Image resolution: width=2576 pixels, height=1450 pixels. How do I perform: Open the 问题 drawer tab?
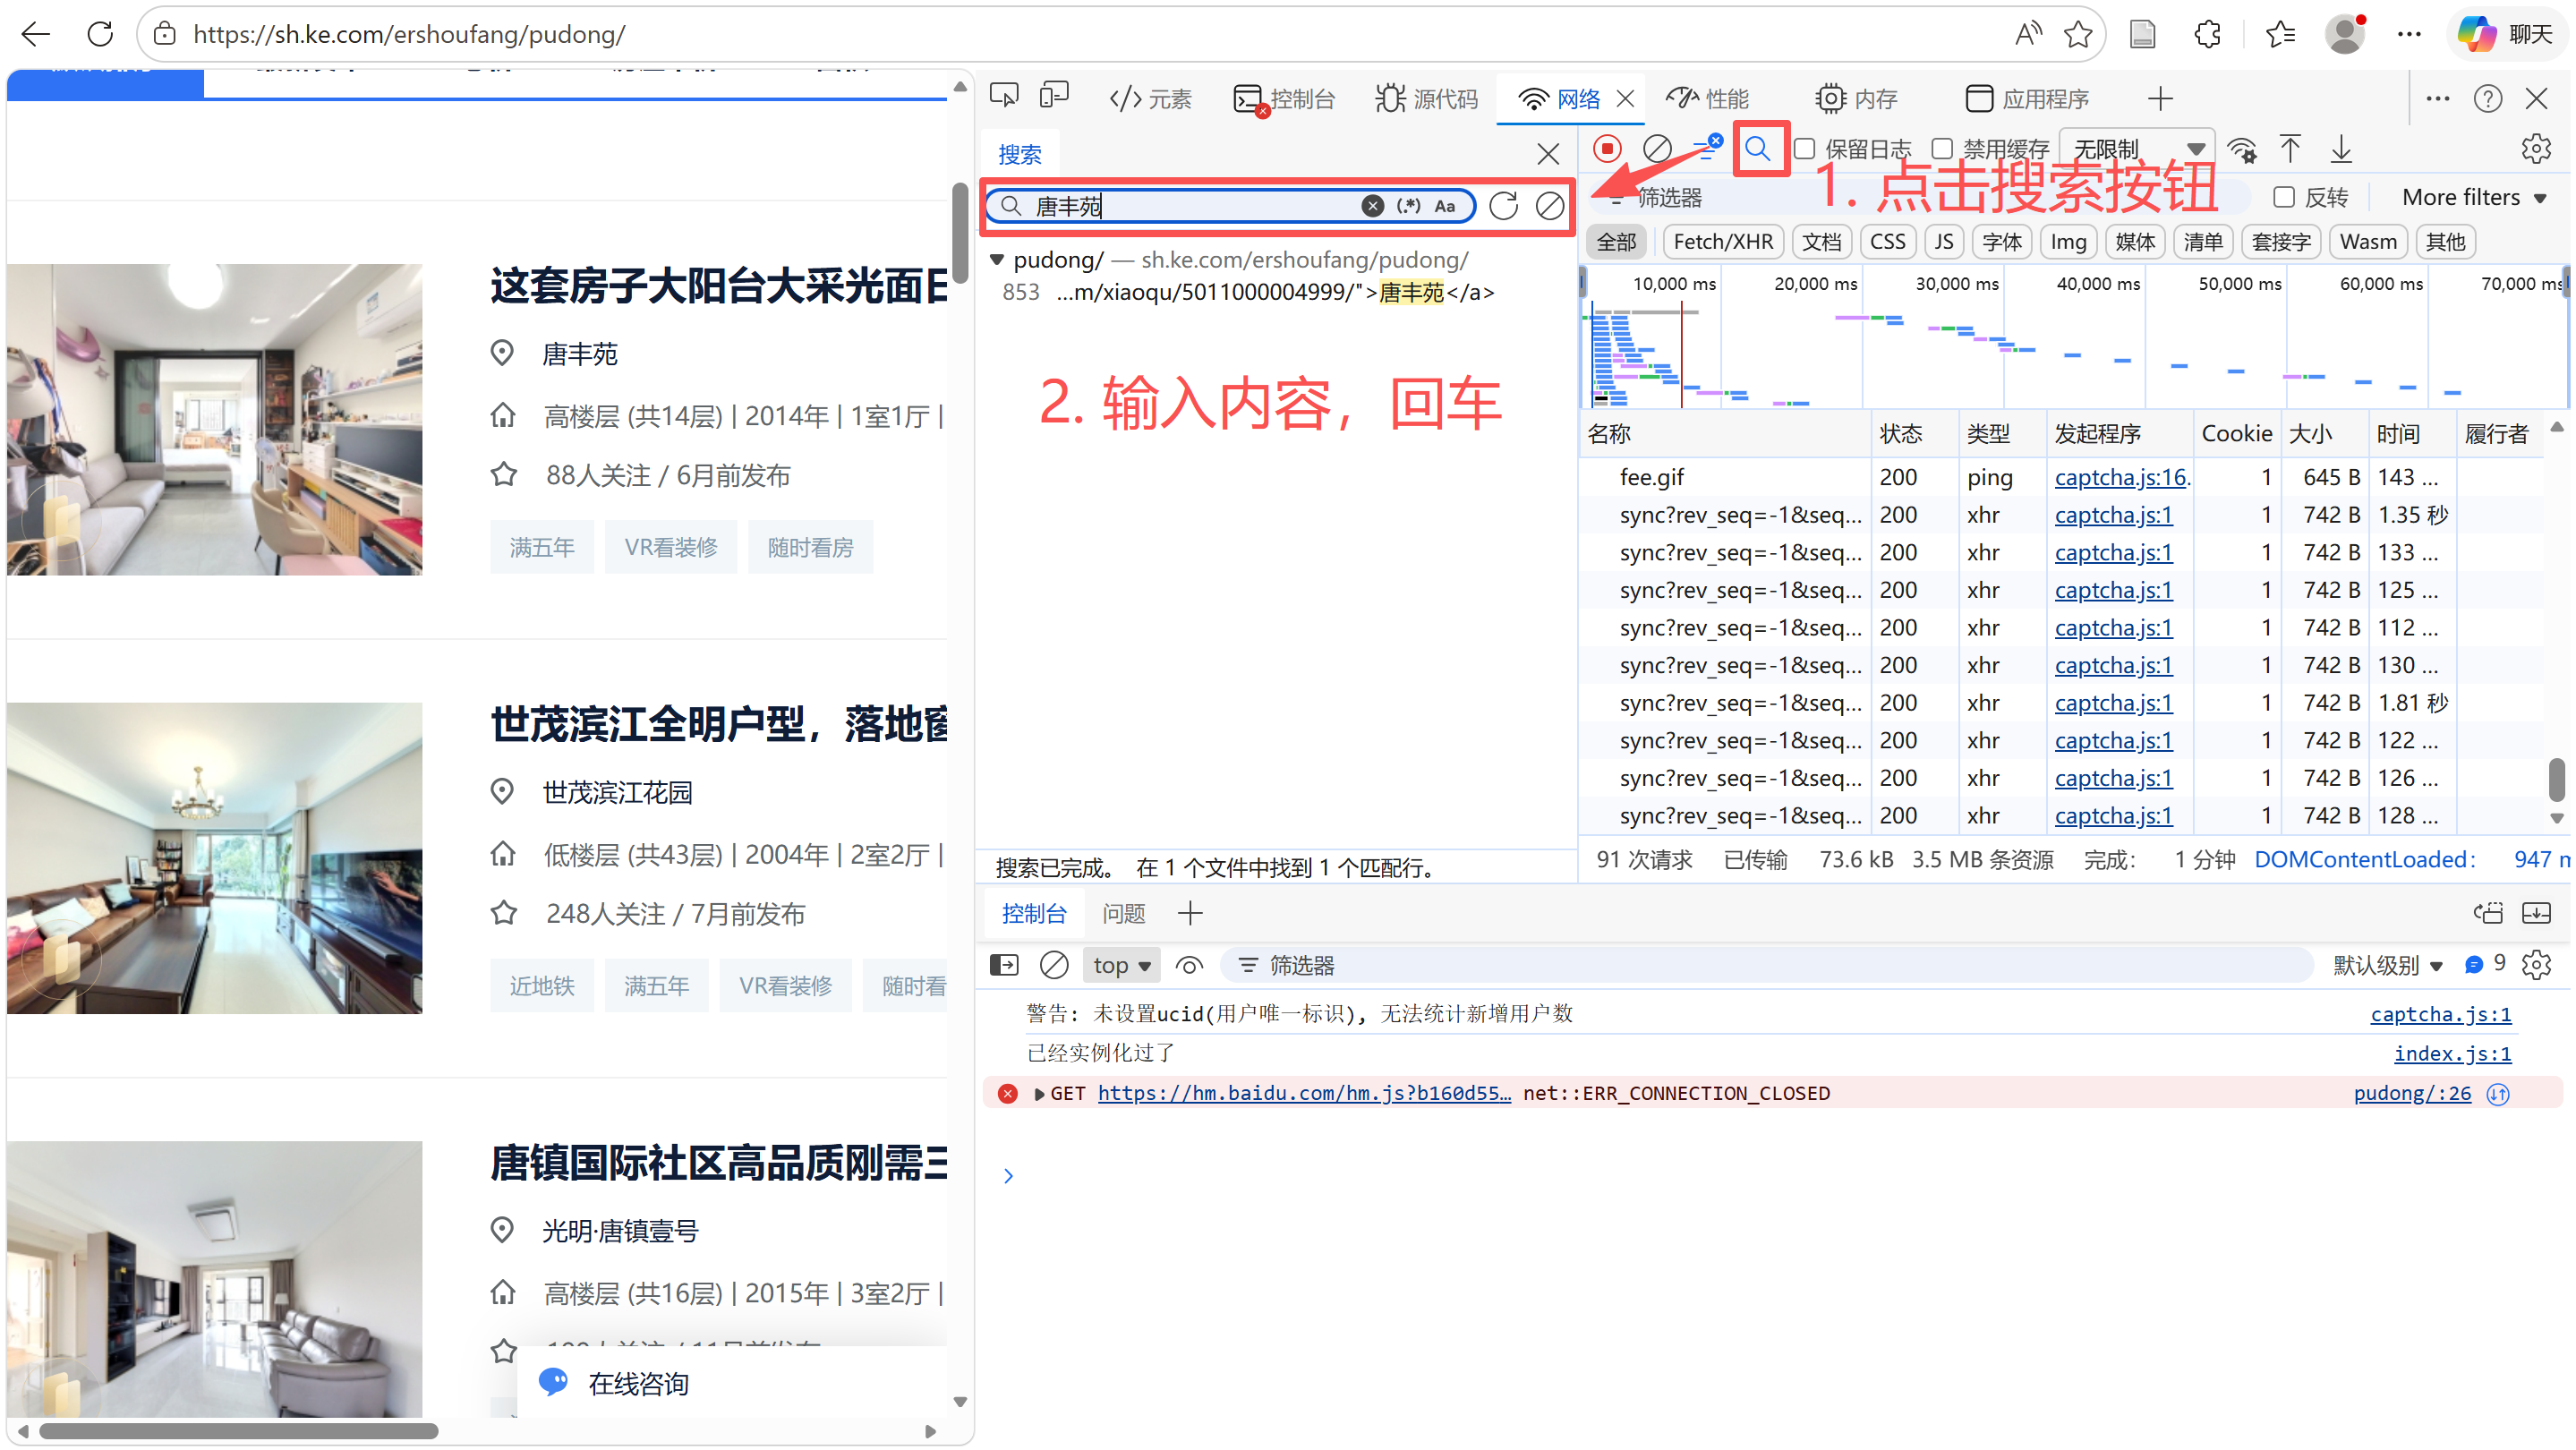(x=1124, y=913)
